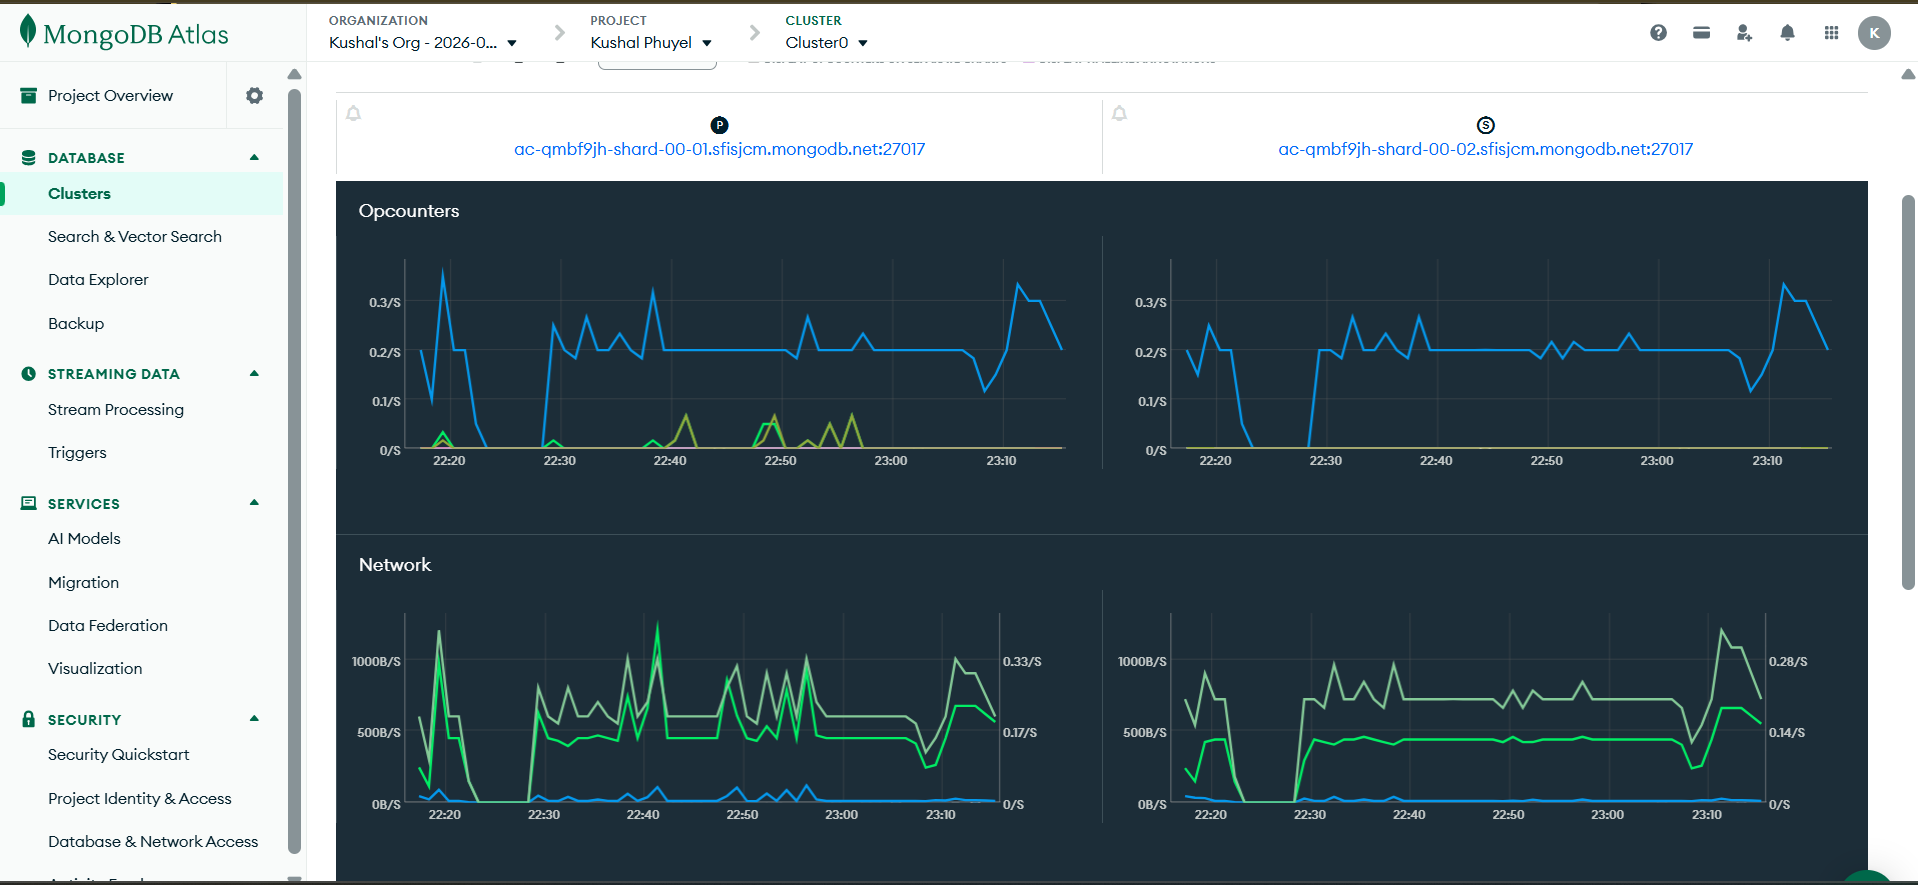Open Security Quickstart
This screenshot has width=1918, height=885.
coord(118,755)
